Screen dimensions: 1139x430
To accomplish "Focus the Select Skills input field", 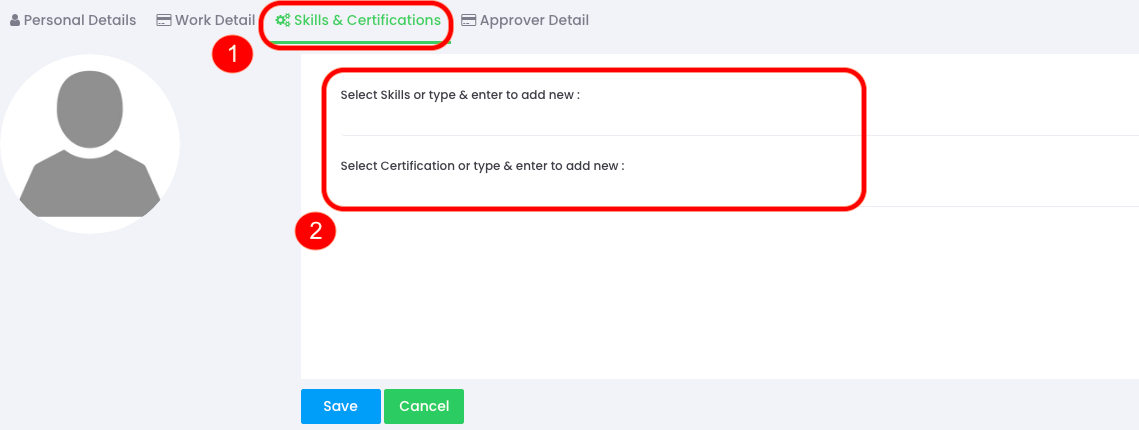I will [739, 121].
